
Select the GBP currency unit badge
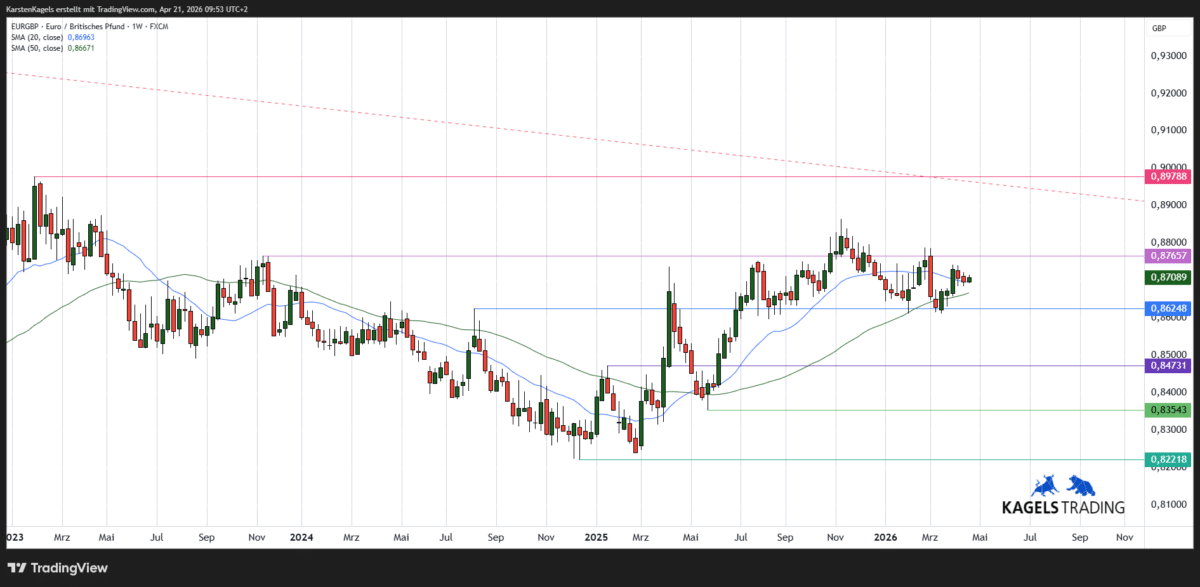click(1160, 28)
